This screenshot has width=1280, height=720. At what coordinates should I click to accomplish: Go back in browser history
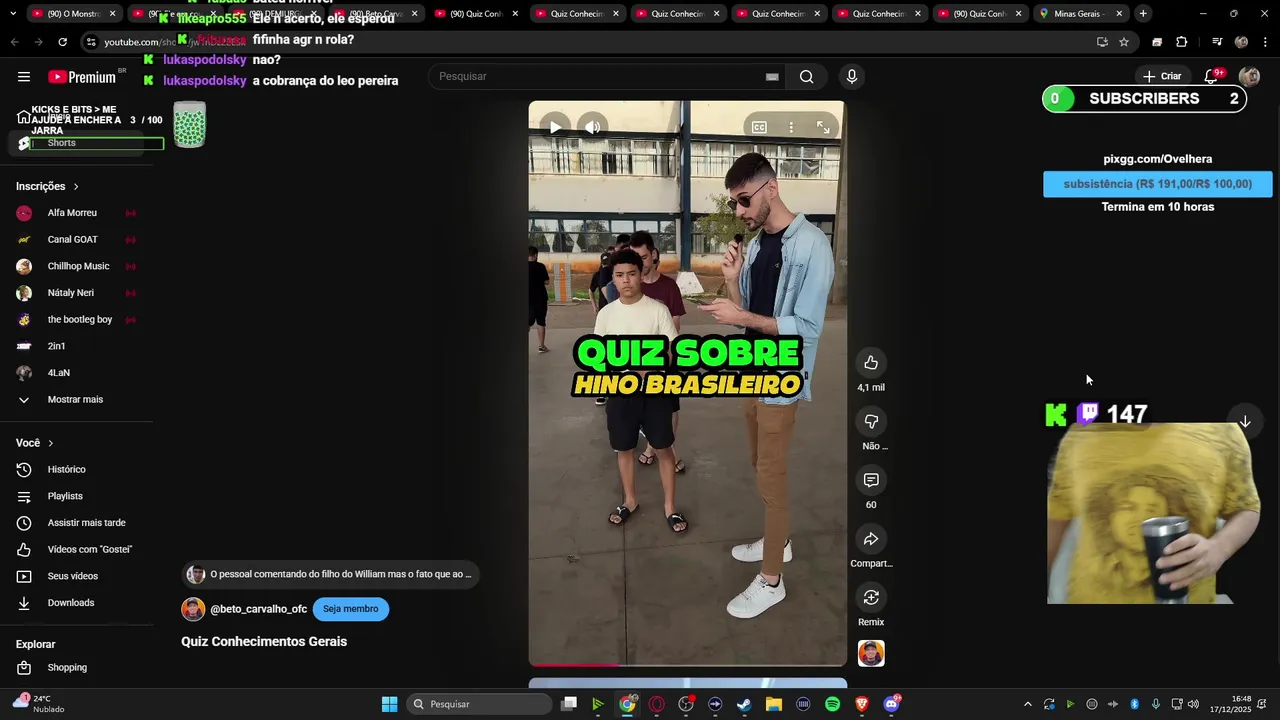(x=14, y=42)
